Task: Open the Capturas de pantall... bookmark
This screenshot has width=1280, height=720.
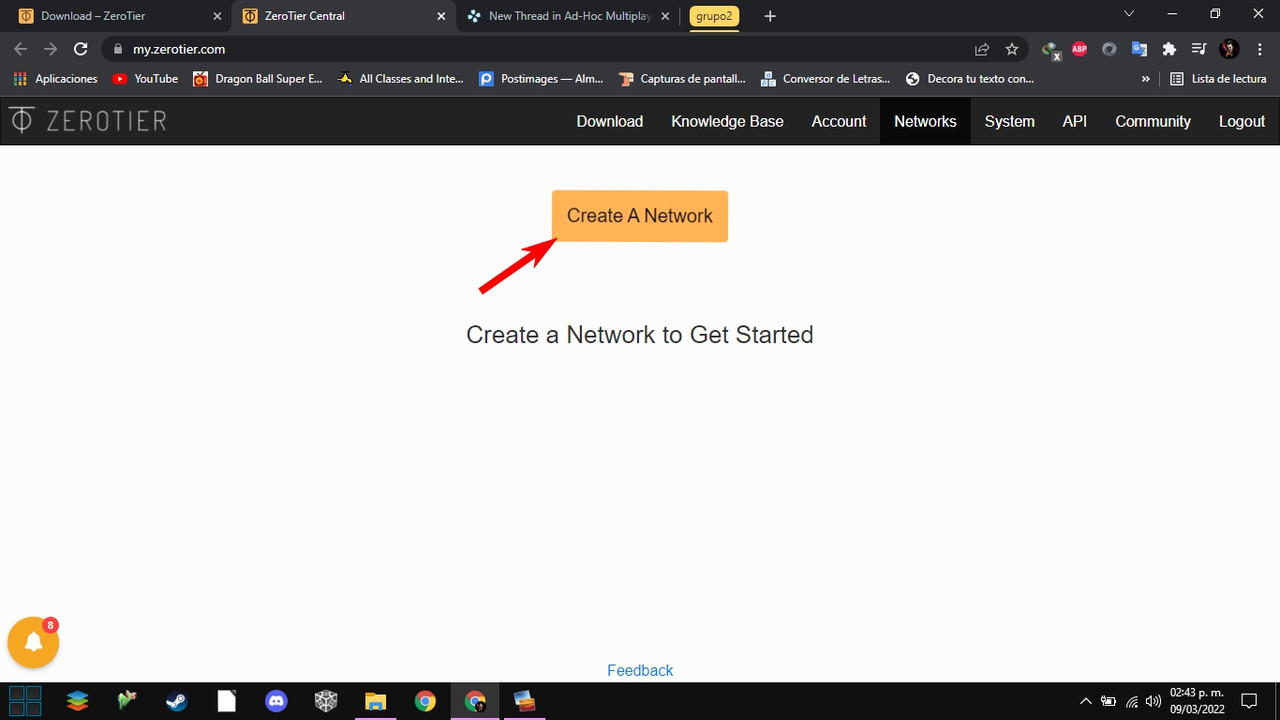Action: 682,79
